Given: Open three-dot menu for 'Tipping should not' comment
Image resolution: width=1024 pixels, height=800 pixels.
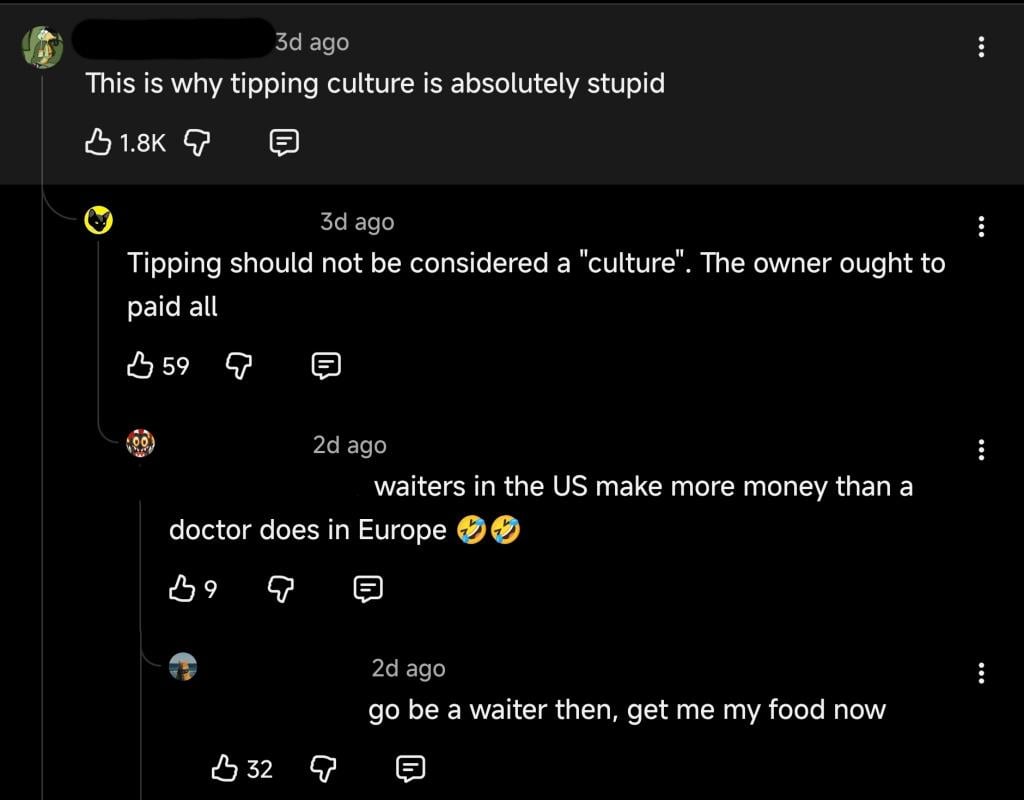Looking at the screenshot, I should coord(981,227).
